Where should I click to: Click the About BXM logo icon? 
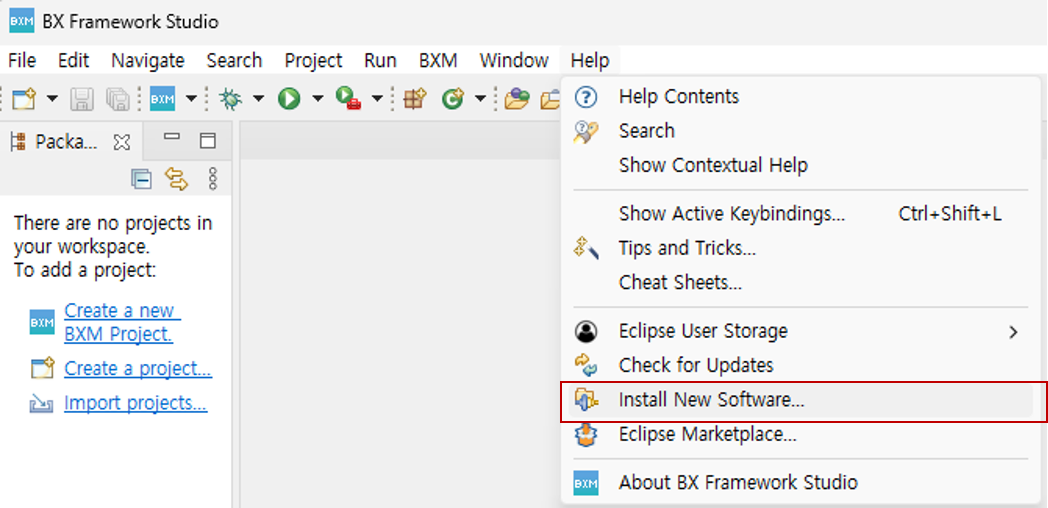[x=586, y=483]
